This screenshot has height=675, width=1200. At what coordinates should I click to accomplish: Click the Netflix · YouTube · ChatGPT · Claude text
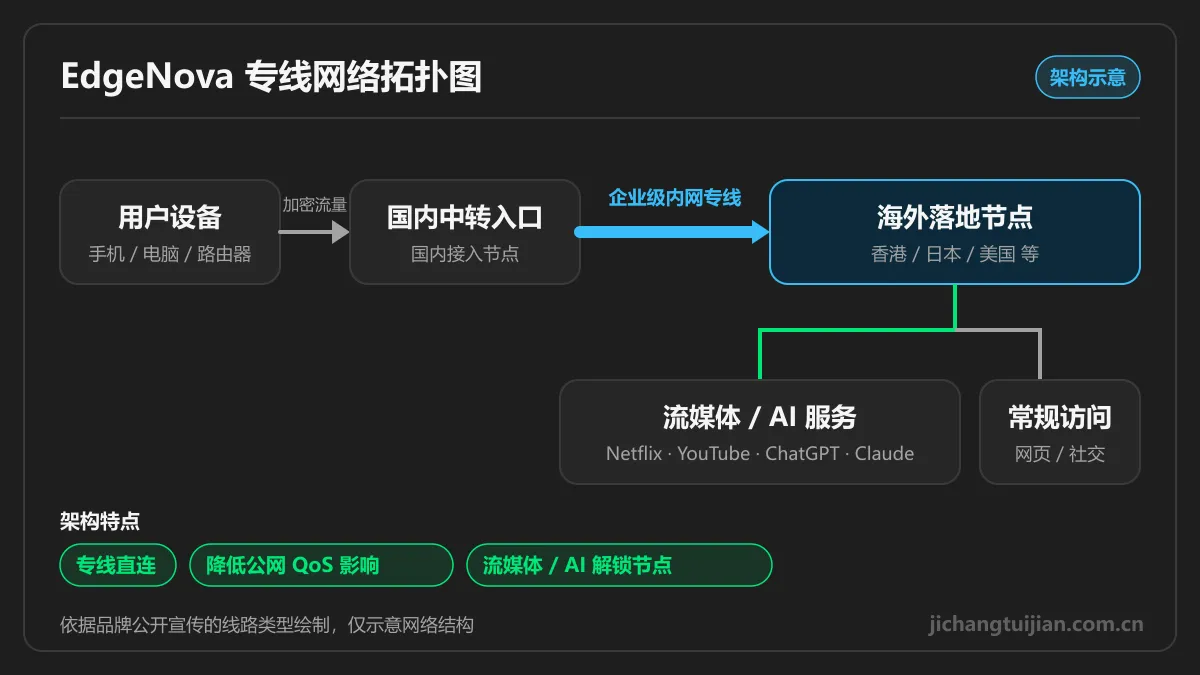click(760, 454)
